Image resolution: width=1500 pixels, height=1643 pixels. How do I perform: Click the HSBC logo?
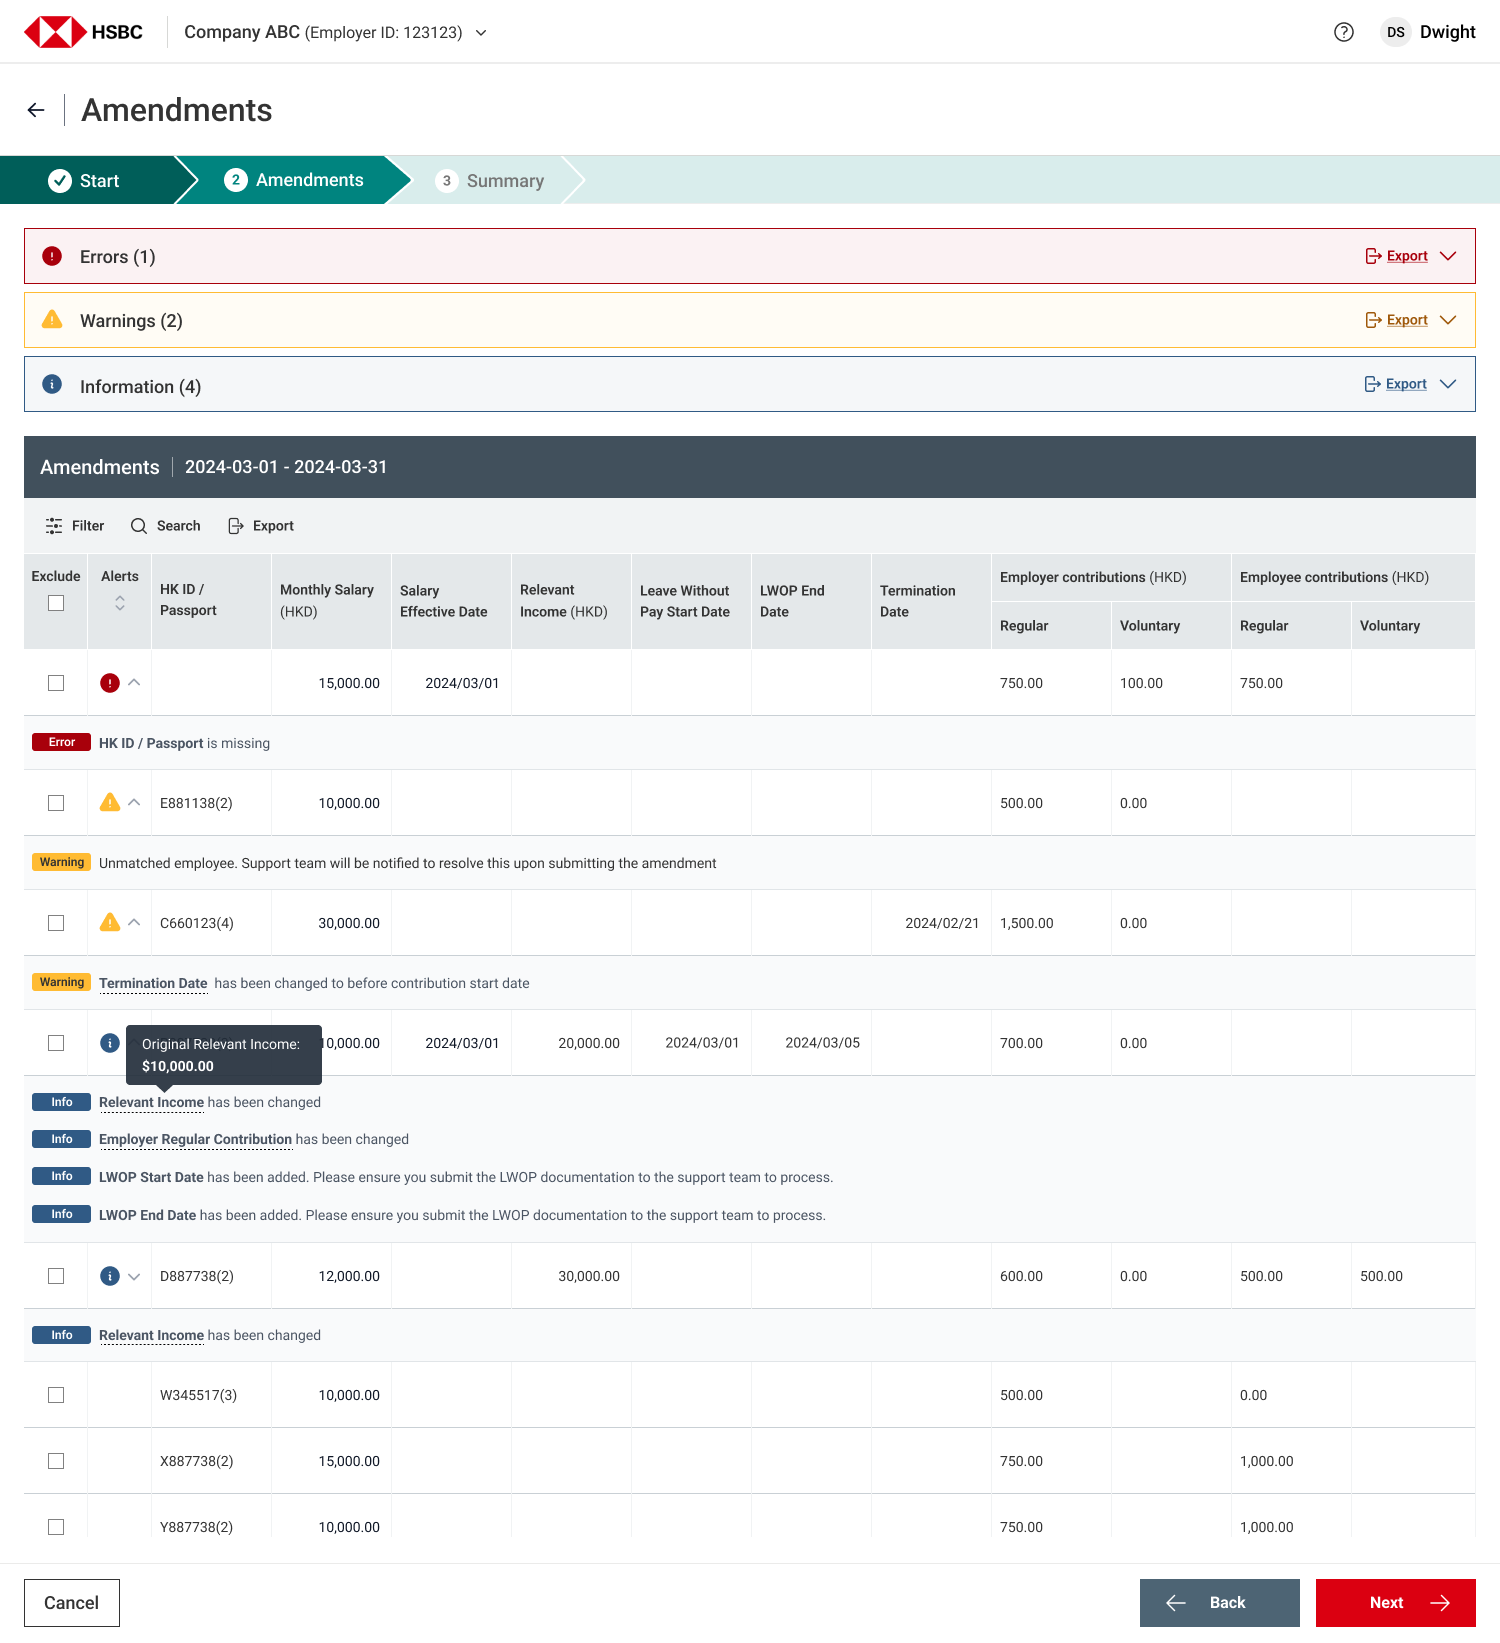[x=84, y=32]
